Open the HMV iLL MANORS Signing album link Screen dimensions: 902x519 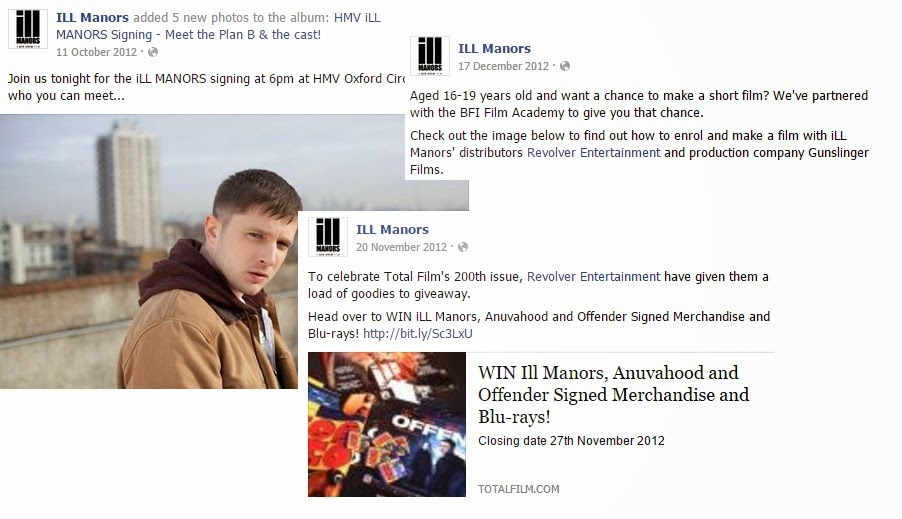coord(218,26)
